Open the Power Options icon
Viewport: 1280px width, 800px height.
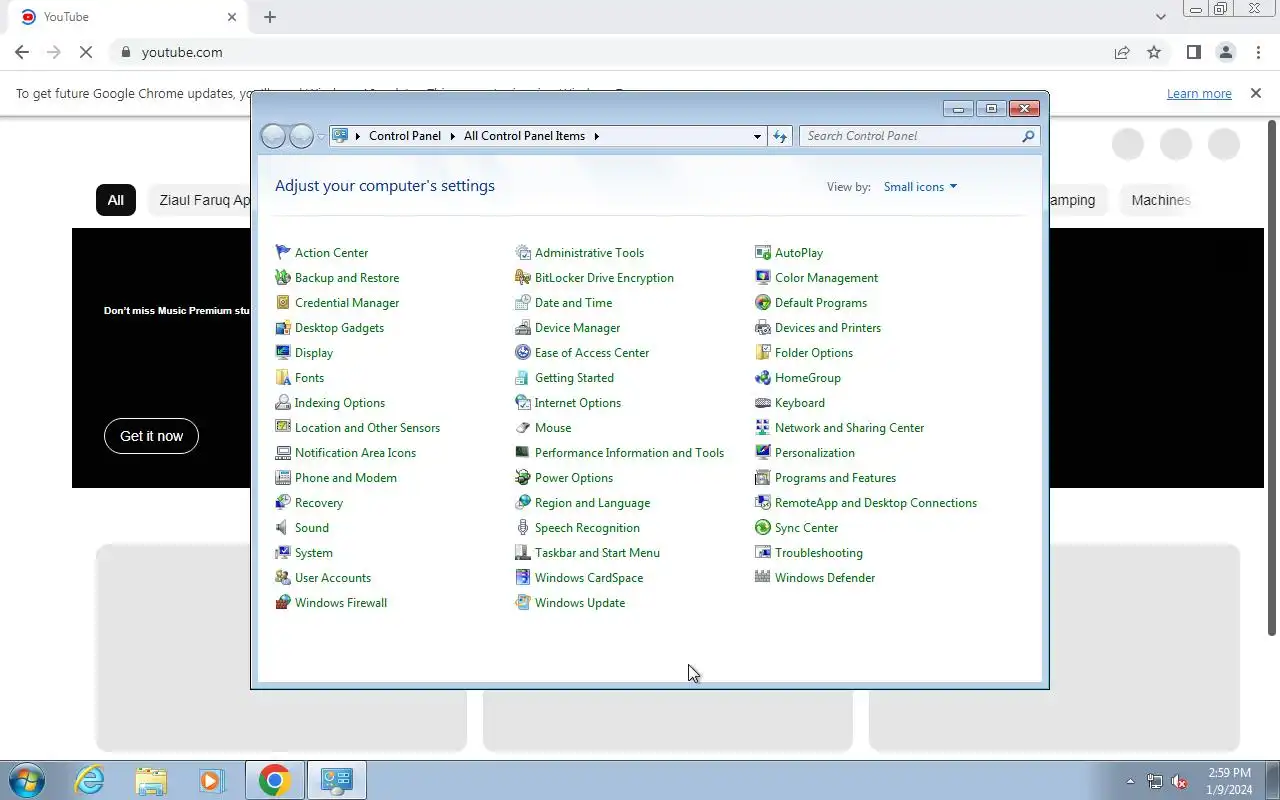pyautogui.click(x=523, y=478)
